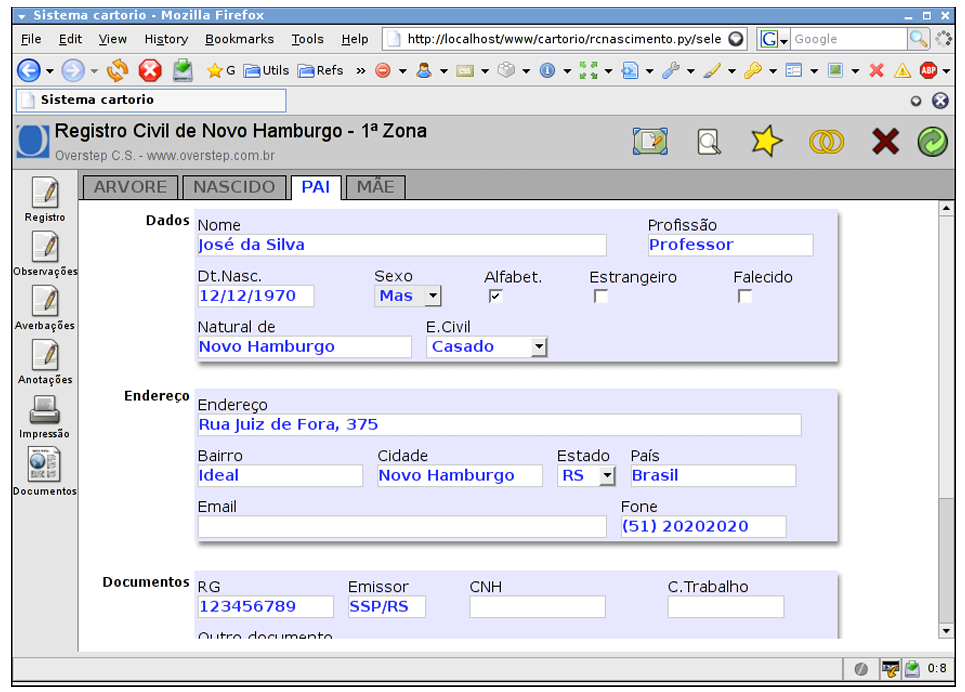Click the yellow star header icon
Viewport: 965px width, 692px height.
pyautogui.click(x=766, y=142)
